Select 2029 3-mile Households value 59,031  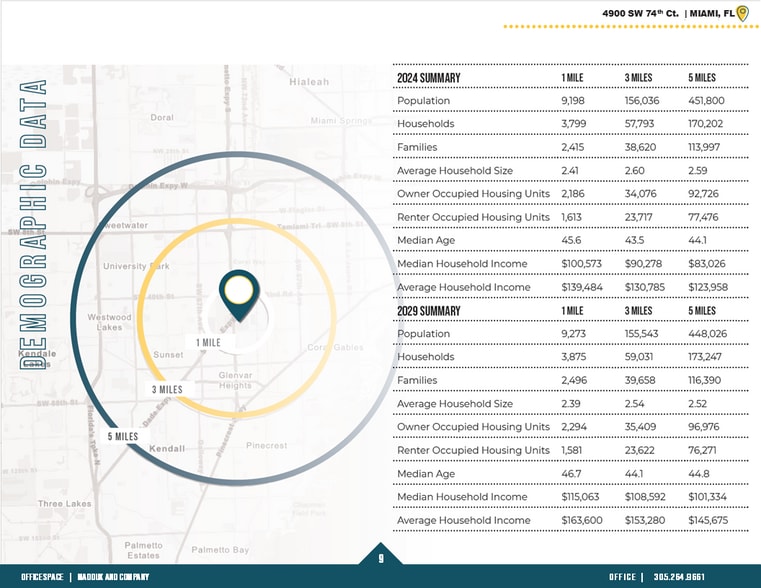pos(644,357)
